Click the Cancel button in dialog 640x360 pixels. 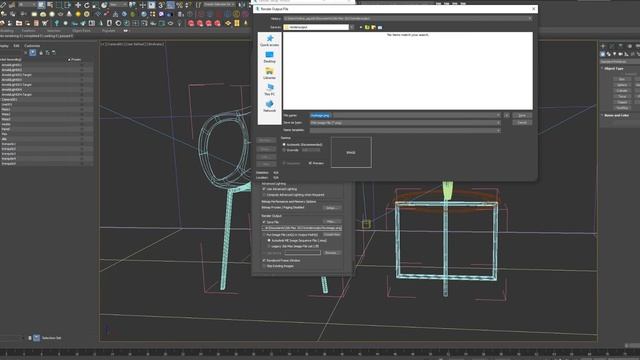coord(522,122)
